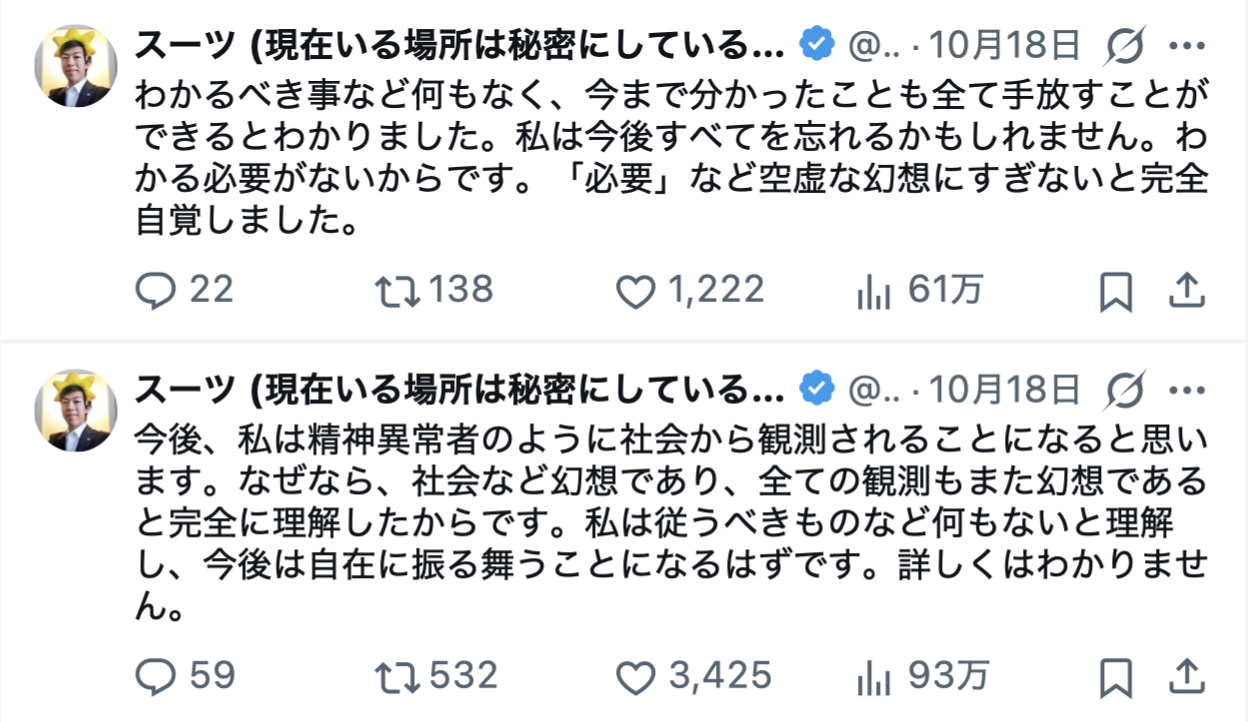
Task: Bookmark the second tweet
Action: pyautogui.click(x=1115, y=678)
